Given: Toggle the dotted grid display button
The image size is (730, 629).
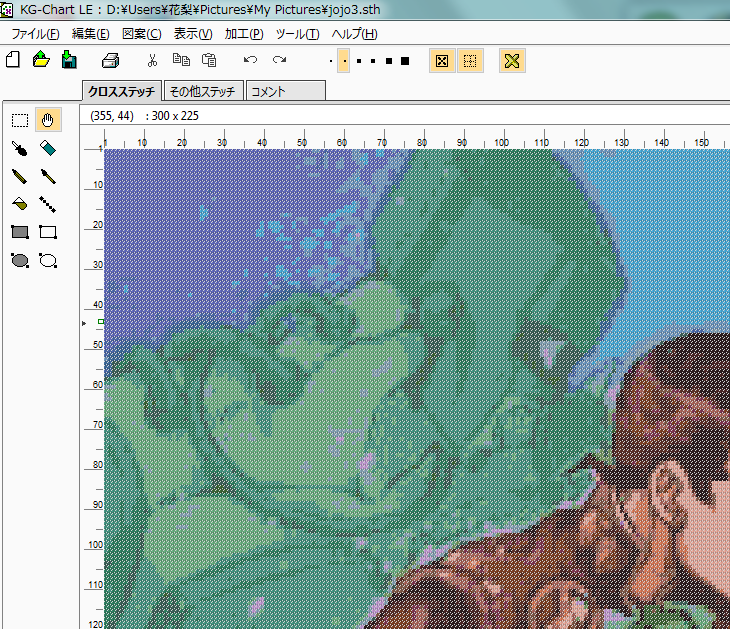Looking at the screenshot, I should click(x=470, y=61).
